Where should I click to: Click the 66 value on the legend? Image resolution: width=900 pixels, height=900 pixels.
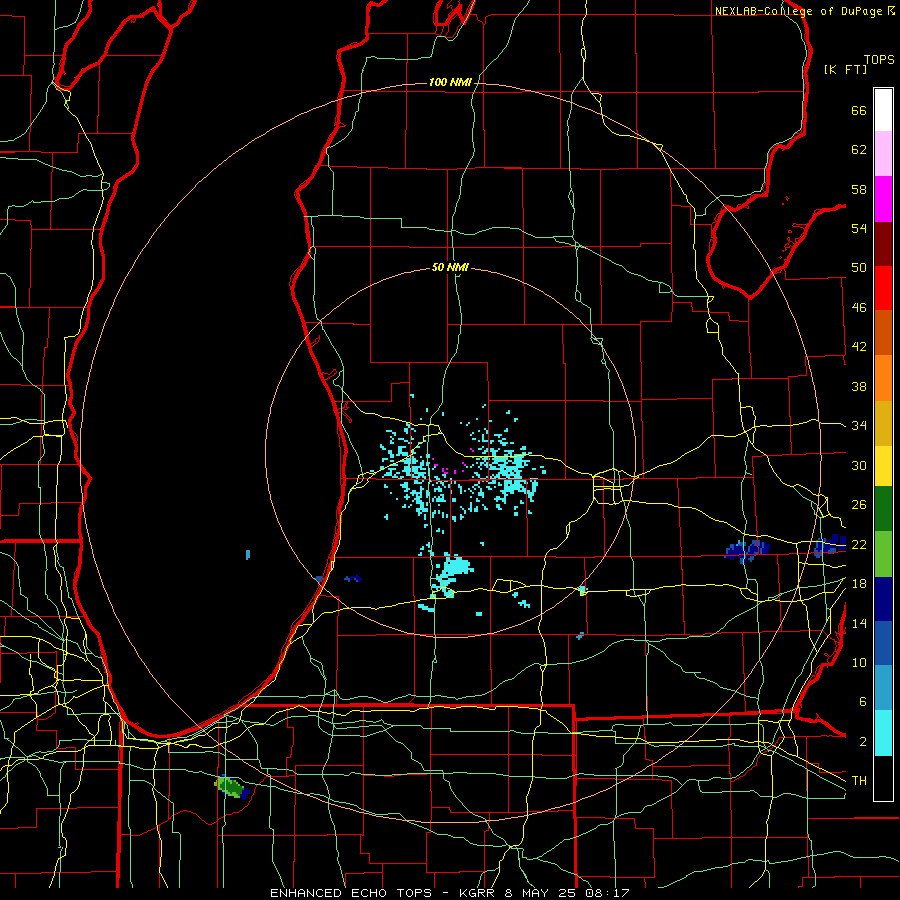[859, 110]
